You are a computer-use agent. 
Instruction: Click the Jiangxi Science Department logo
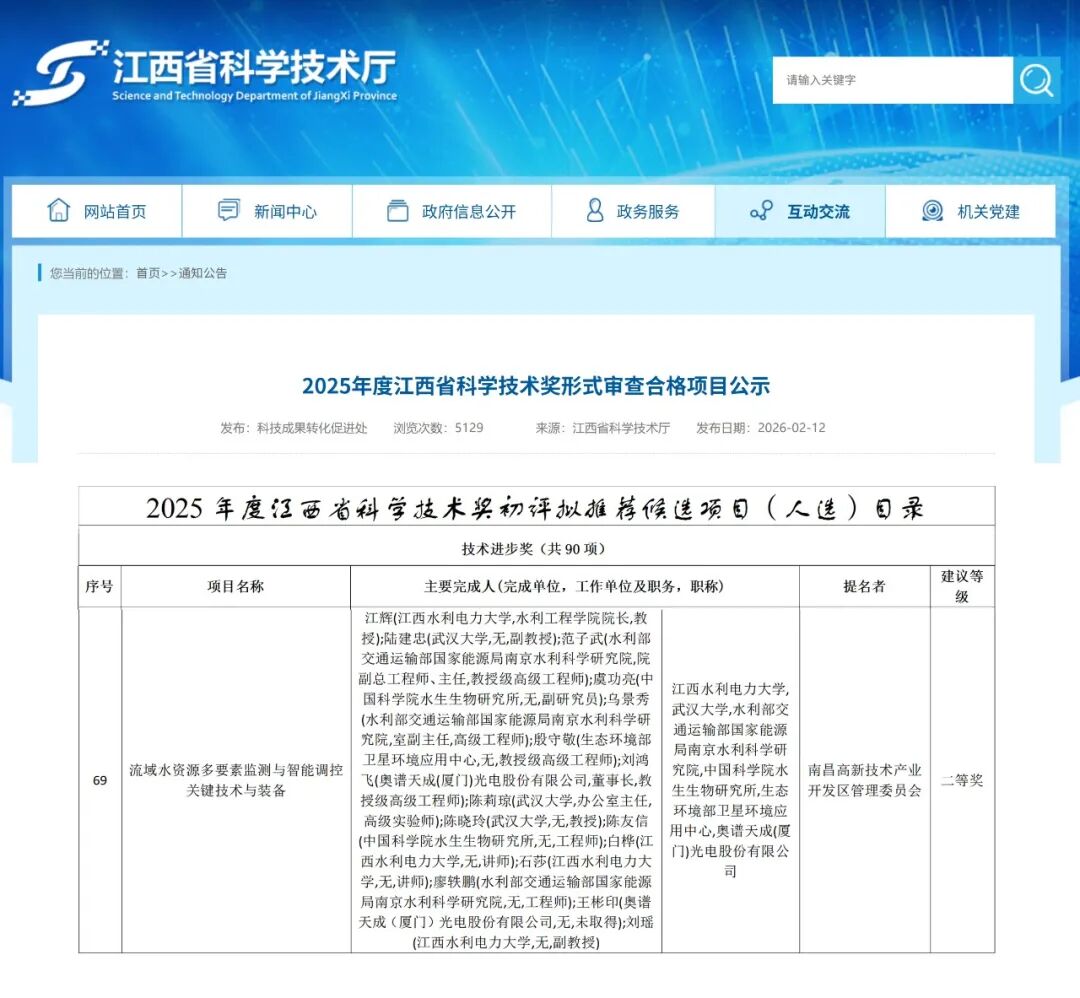pos(205,74)
